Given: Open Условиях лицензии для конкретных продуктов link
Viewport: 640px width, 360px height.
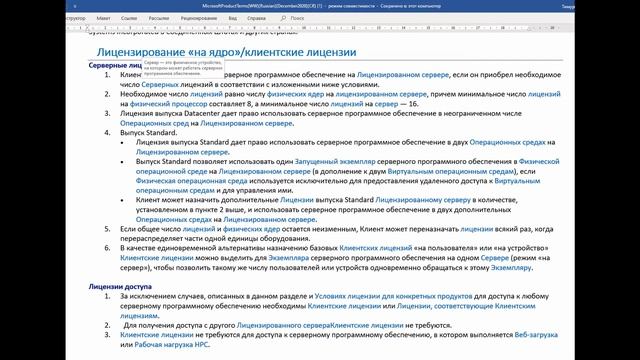Looking at the screenshot, I should coord(393,296).
